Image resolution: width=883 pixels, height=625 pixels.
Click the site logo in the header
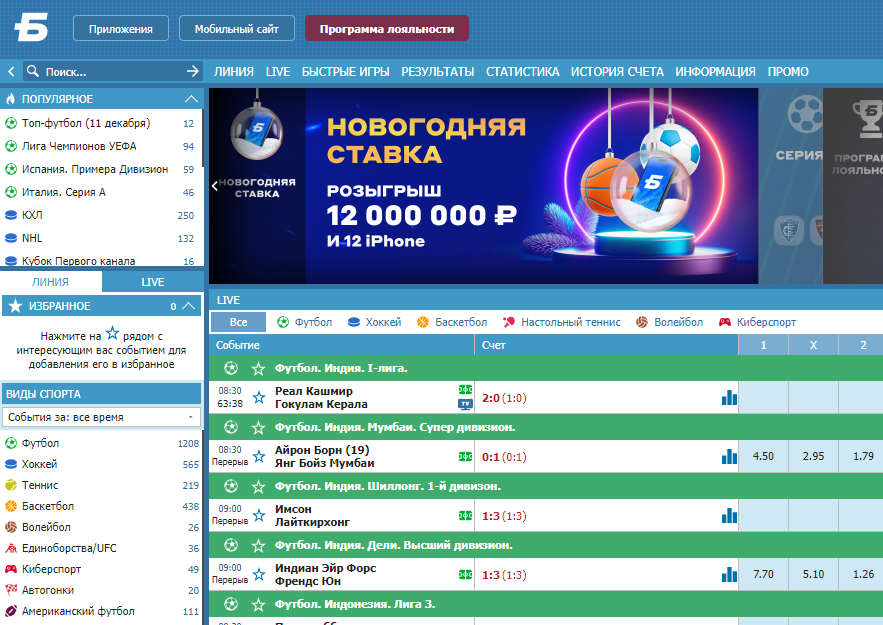pyautogui.click(x=32, y=28)
